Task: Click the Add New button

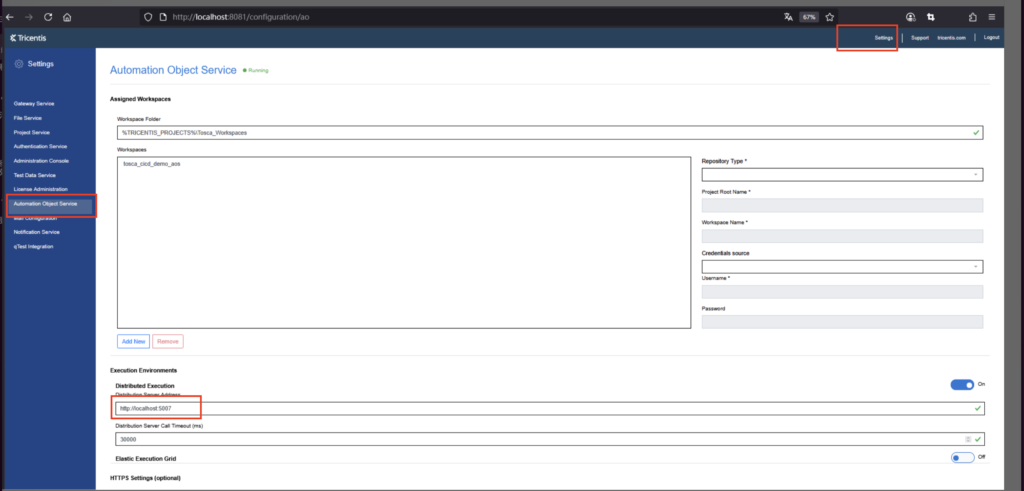Action: click(x=134, y=341)
